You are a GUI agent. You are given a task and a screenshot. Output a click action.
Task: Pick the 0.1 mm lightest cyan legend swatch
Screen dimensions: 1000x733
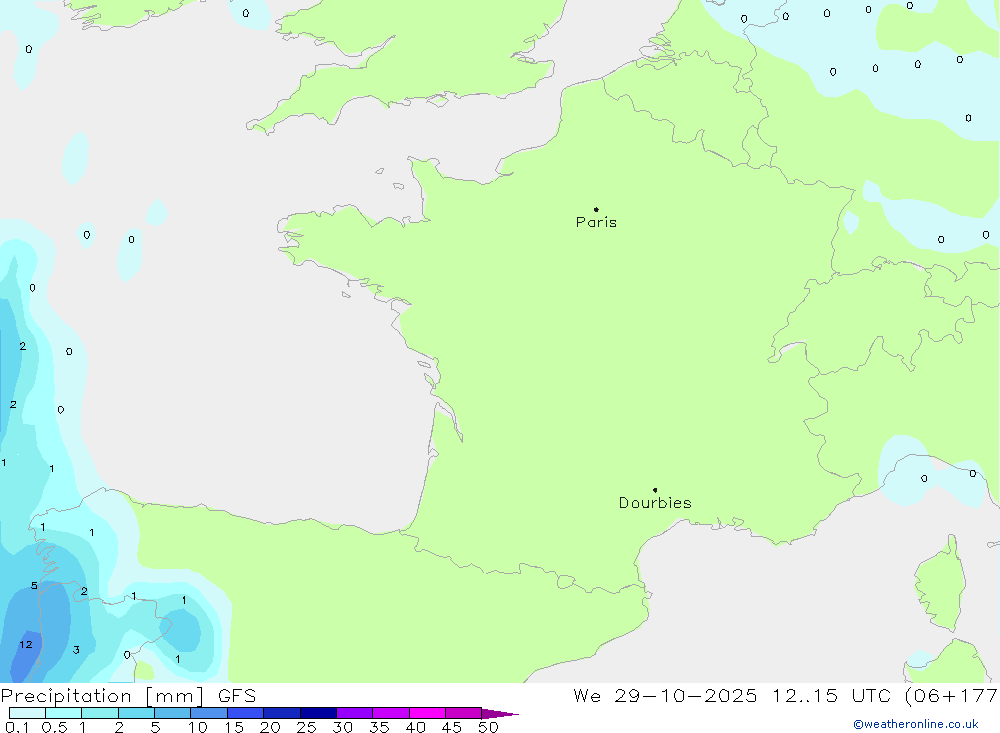pos(27,713)
